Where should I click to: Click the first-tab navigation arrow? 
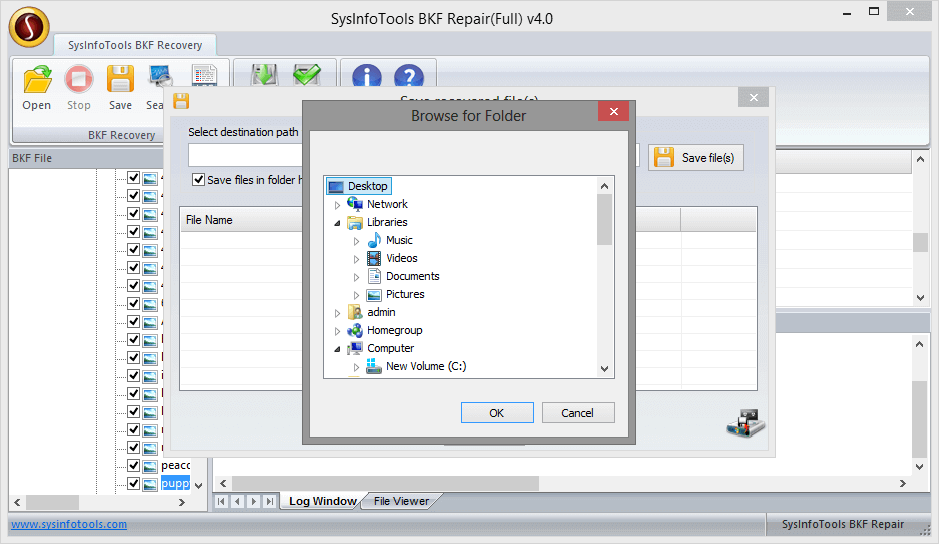tap(222, 501)
